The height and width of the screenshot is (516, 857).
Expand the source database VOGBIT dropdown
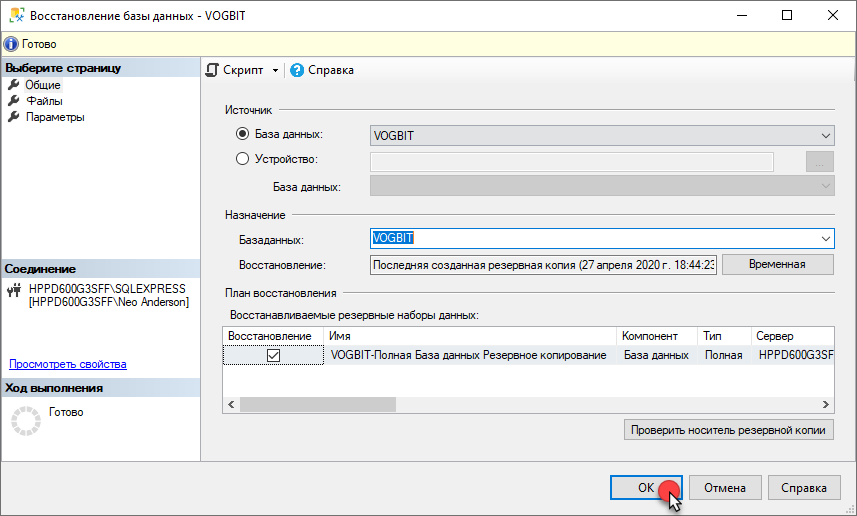(x=825, y=136)
